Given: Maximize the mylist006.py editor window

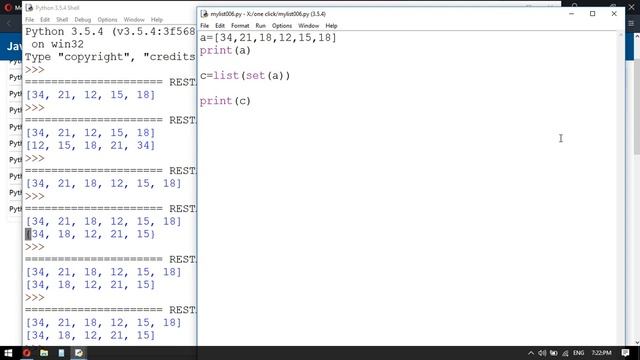Looking at the screenshot, I should (593, 13).
